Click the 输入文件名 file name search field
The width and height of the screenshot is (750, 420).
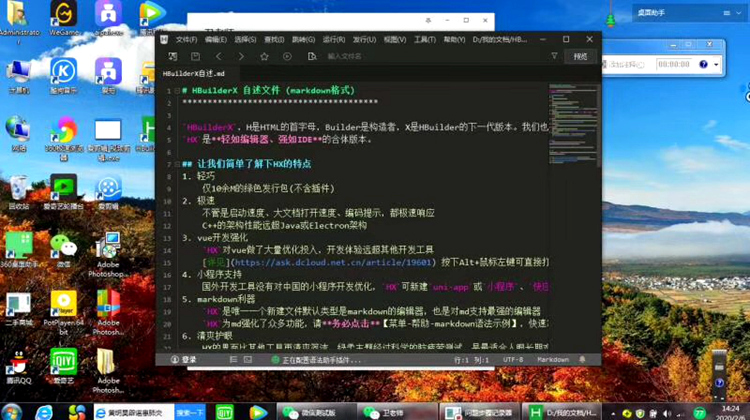tap(433, 56)
